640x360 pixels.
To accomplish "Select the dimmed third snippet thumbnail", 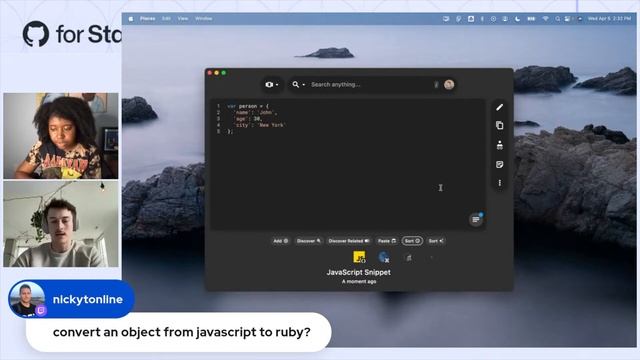I will [409, 258].
